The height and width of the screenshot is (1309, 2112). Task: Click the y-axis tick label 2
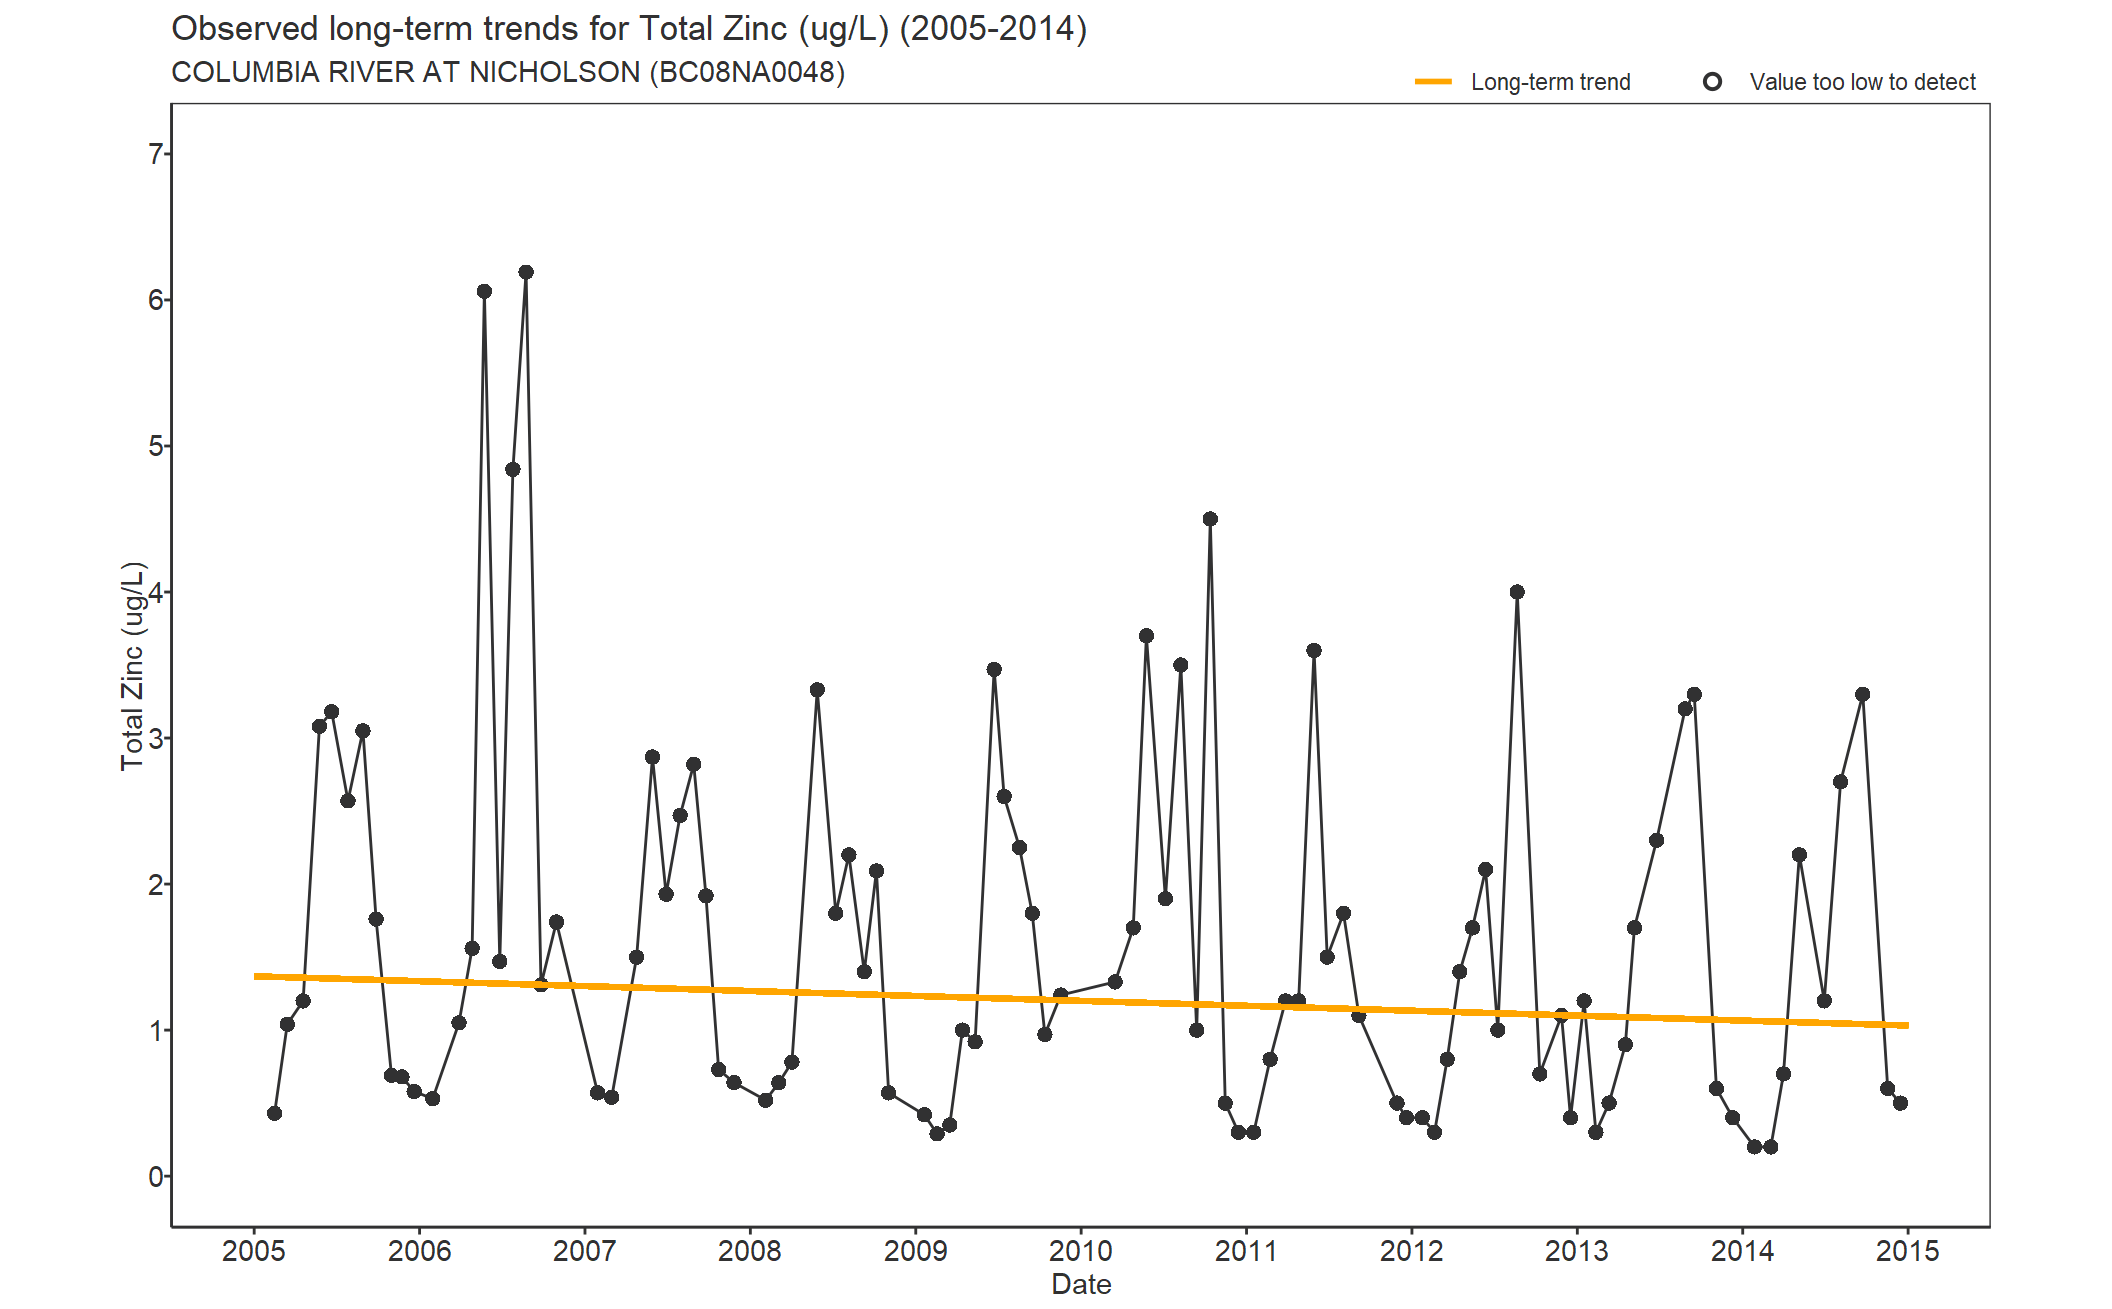coord(155,884)
